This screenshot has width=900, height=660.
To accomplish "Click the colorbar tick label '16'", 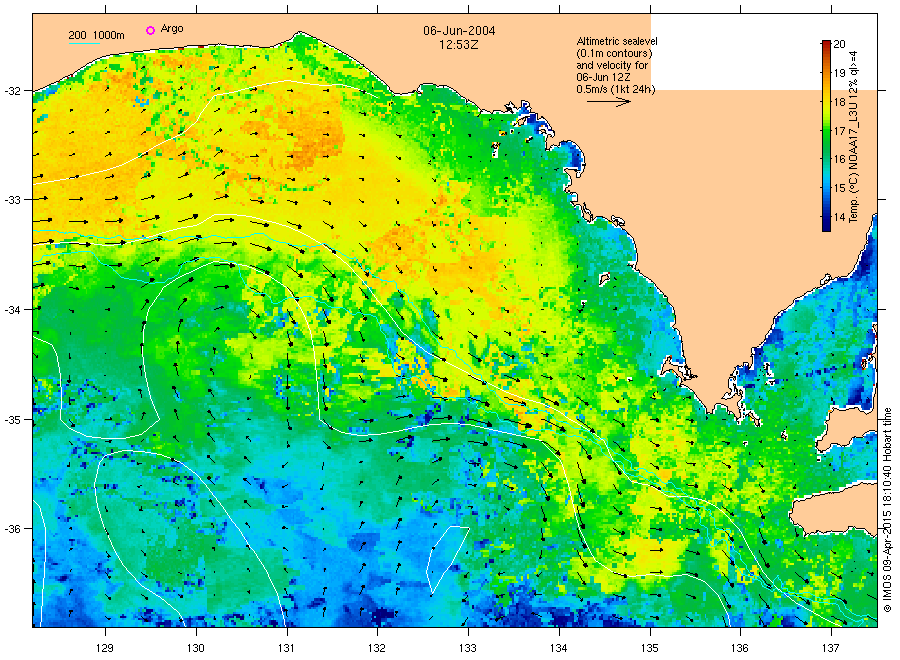I will (839, 159).
